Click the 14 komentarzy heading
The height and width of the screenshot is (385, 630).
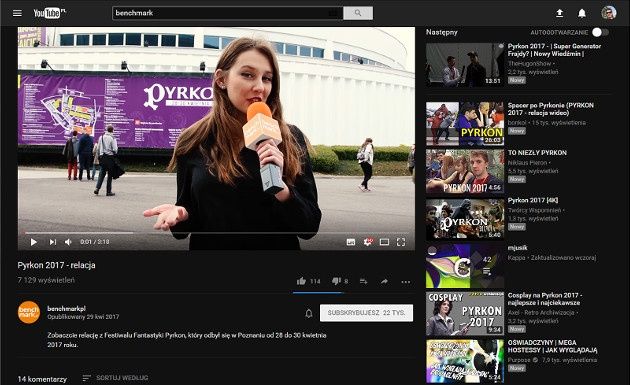click(42, 379)
